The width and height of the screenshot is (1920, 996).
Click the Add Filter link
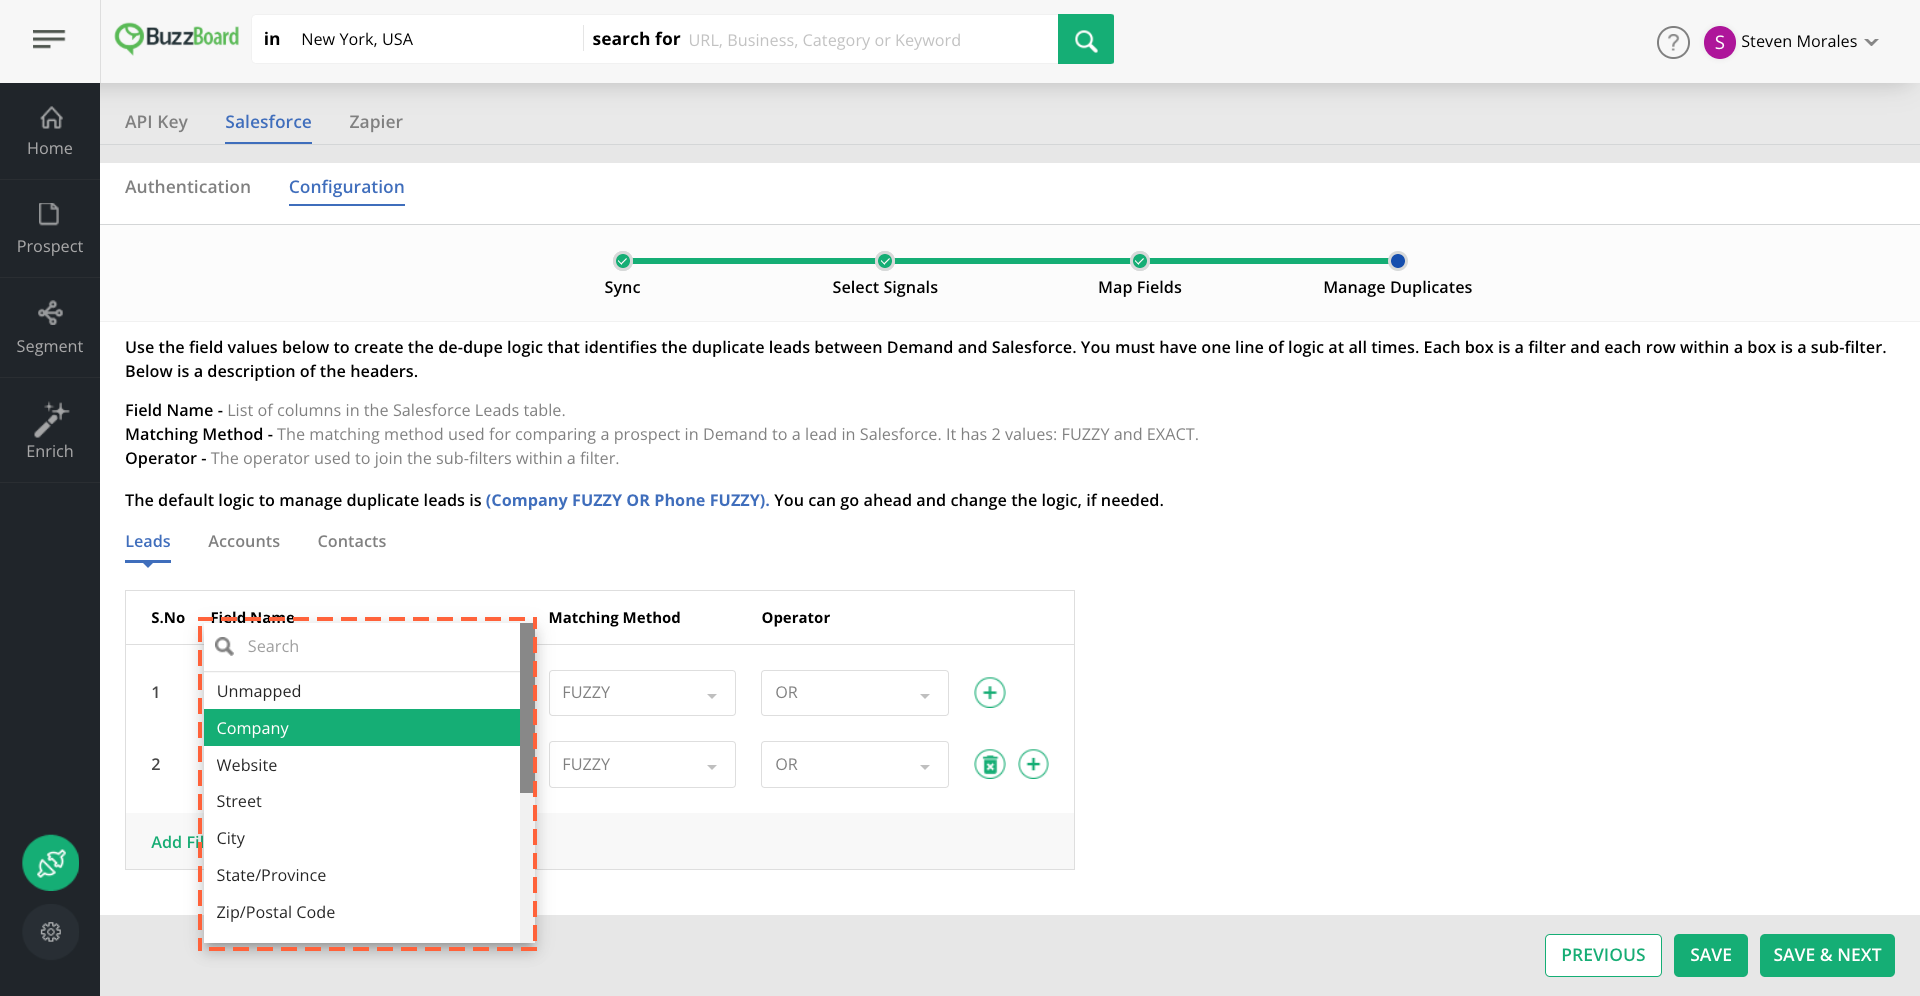tap(175, 842)
